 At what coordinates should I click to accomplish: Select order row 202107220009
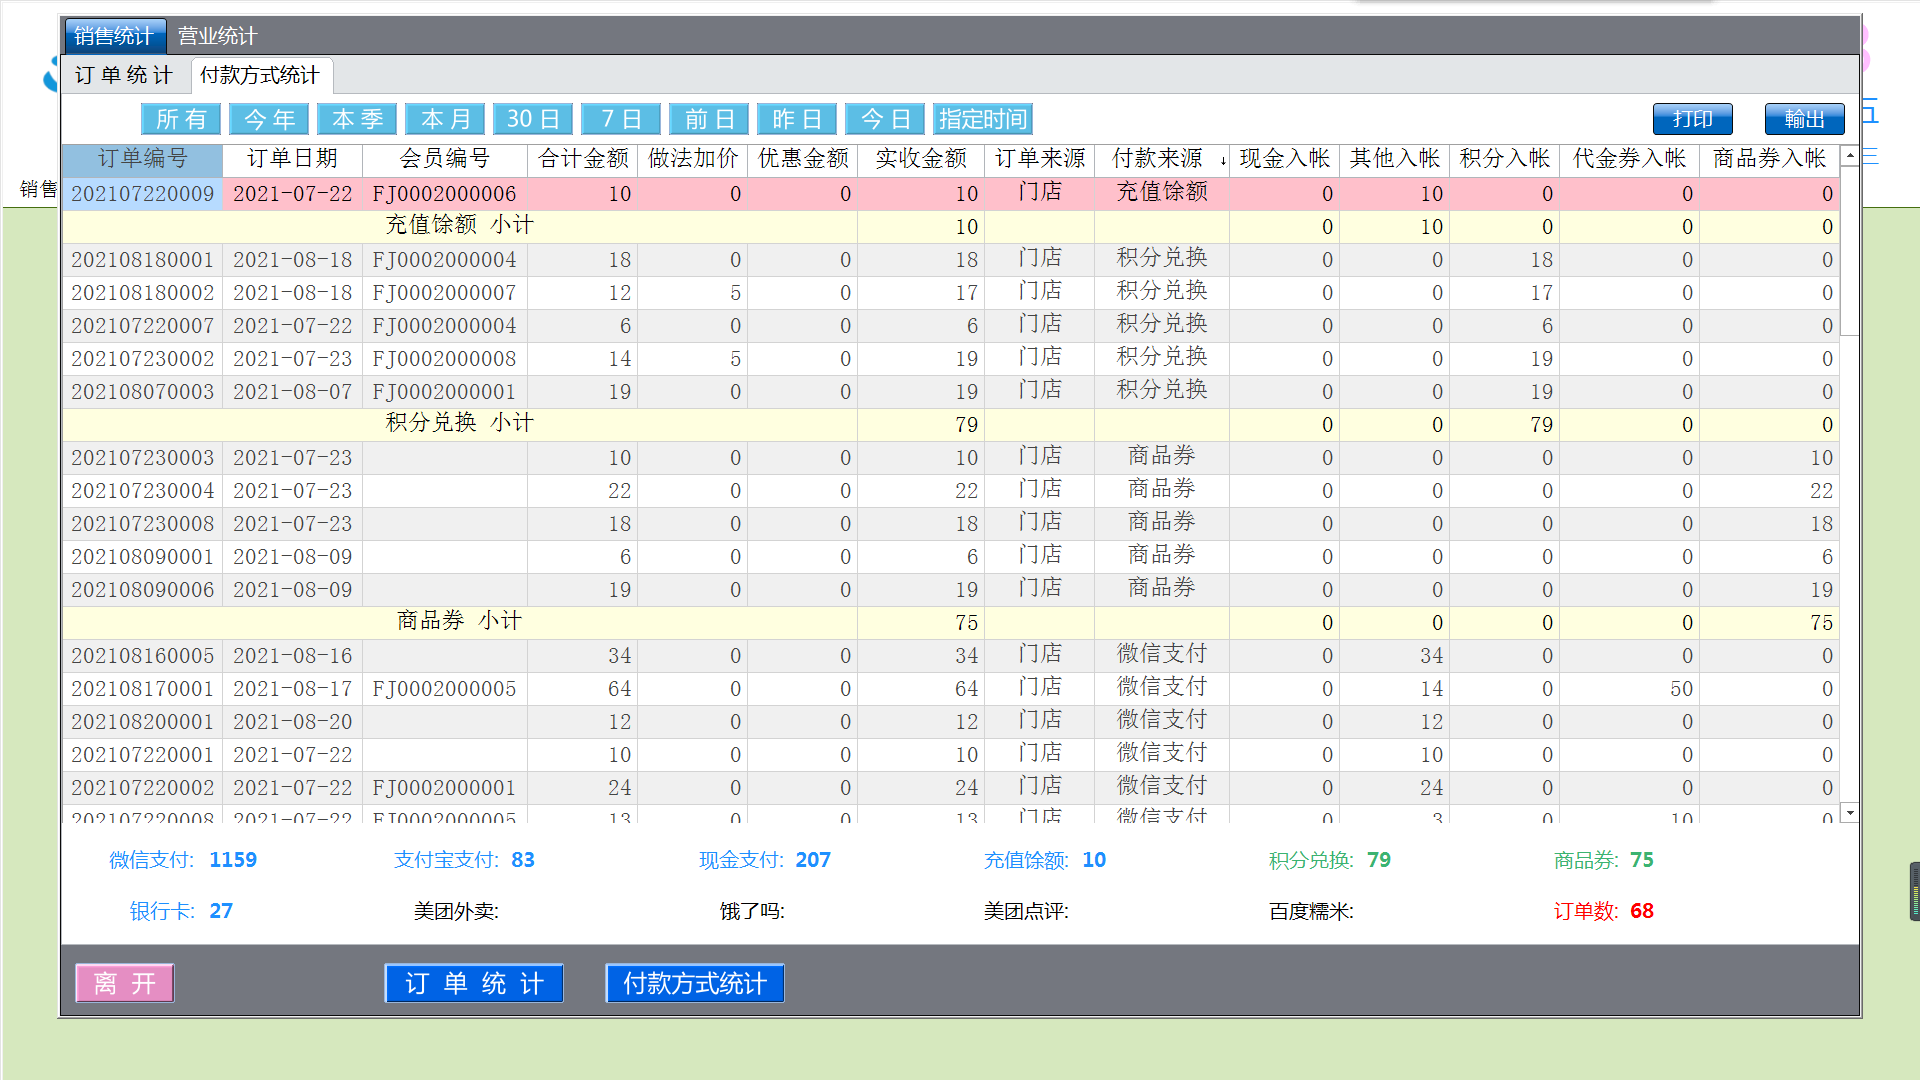coord(950,194)
